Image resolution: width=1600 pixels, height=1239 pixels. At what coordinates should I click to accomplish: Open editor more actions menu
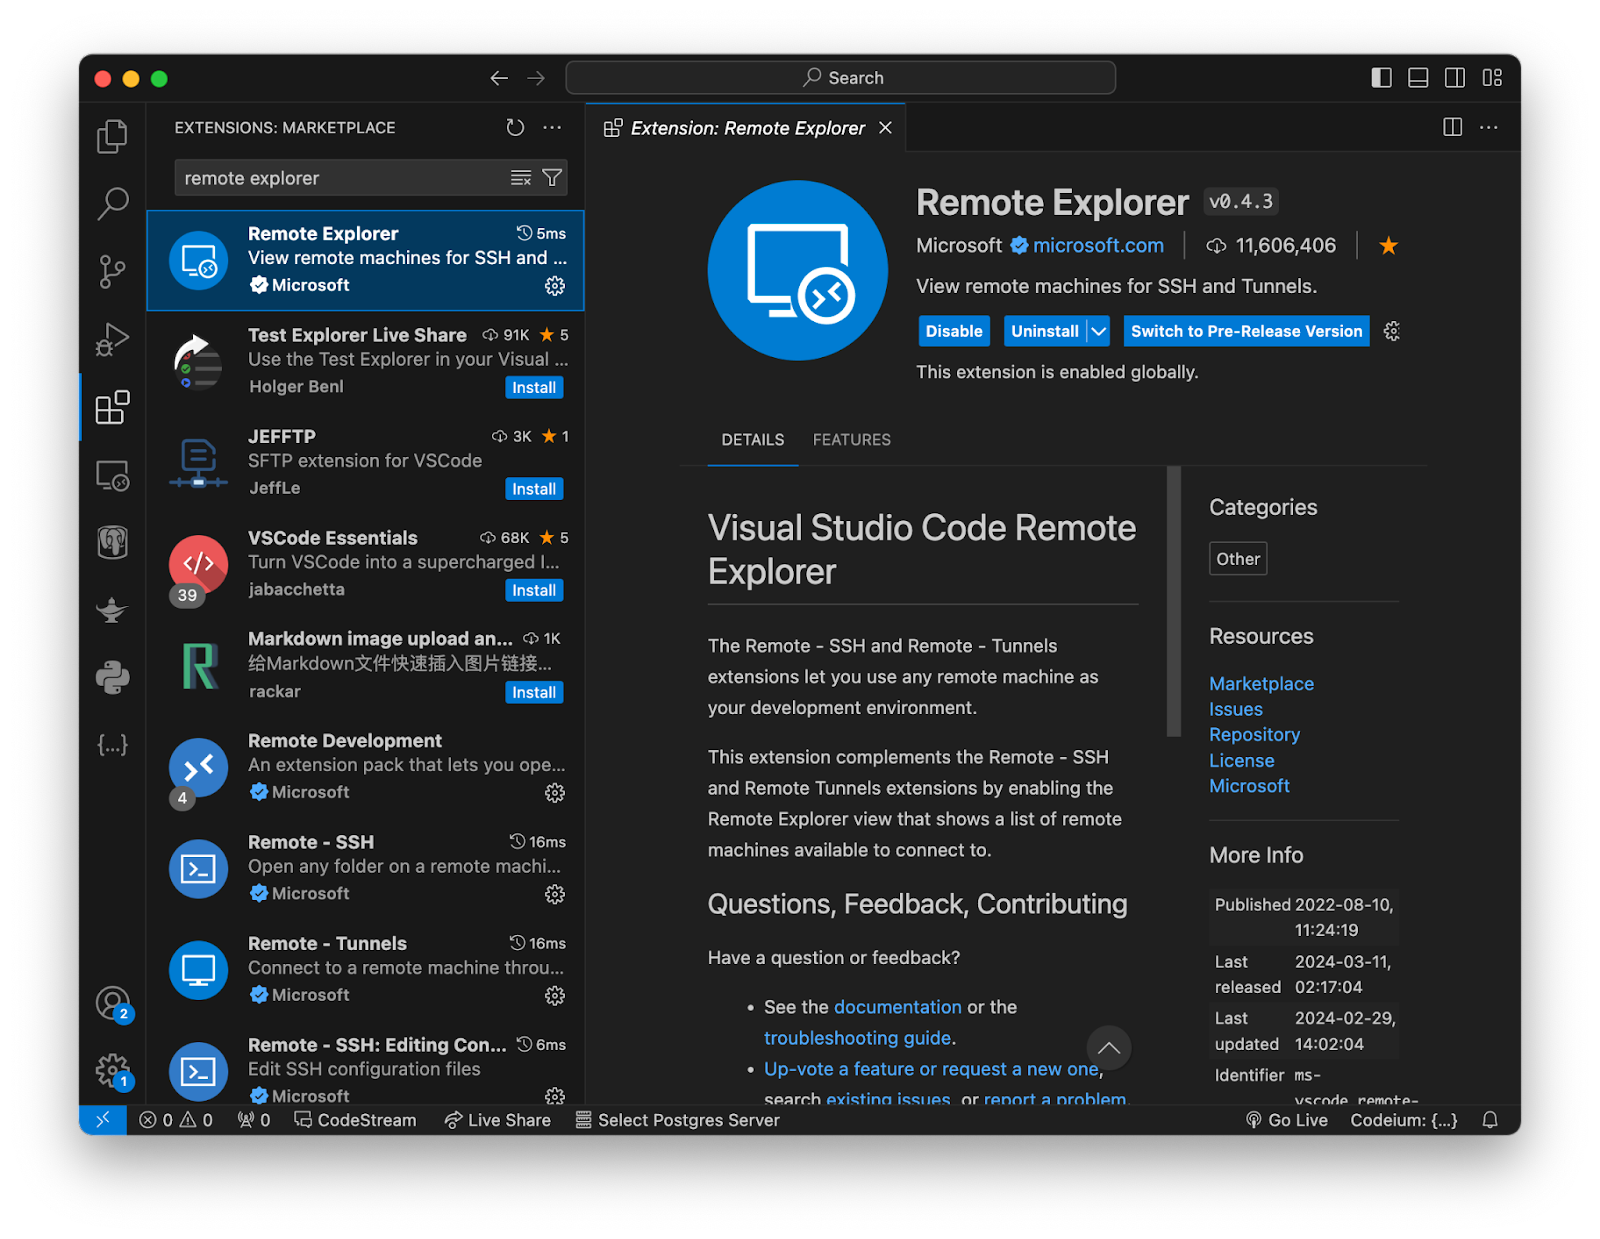click(x=1489, y=127)
